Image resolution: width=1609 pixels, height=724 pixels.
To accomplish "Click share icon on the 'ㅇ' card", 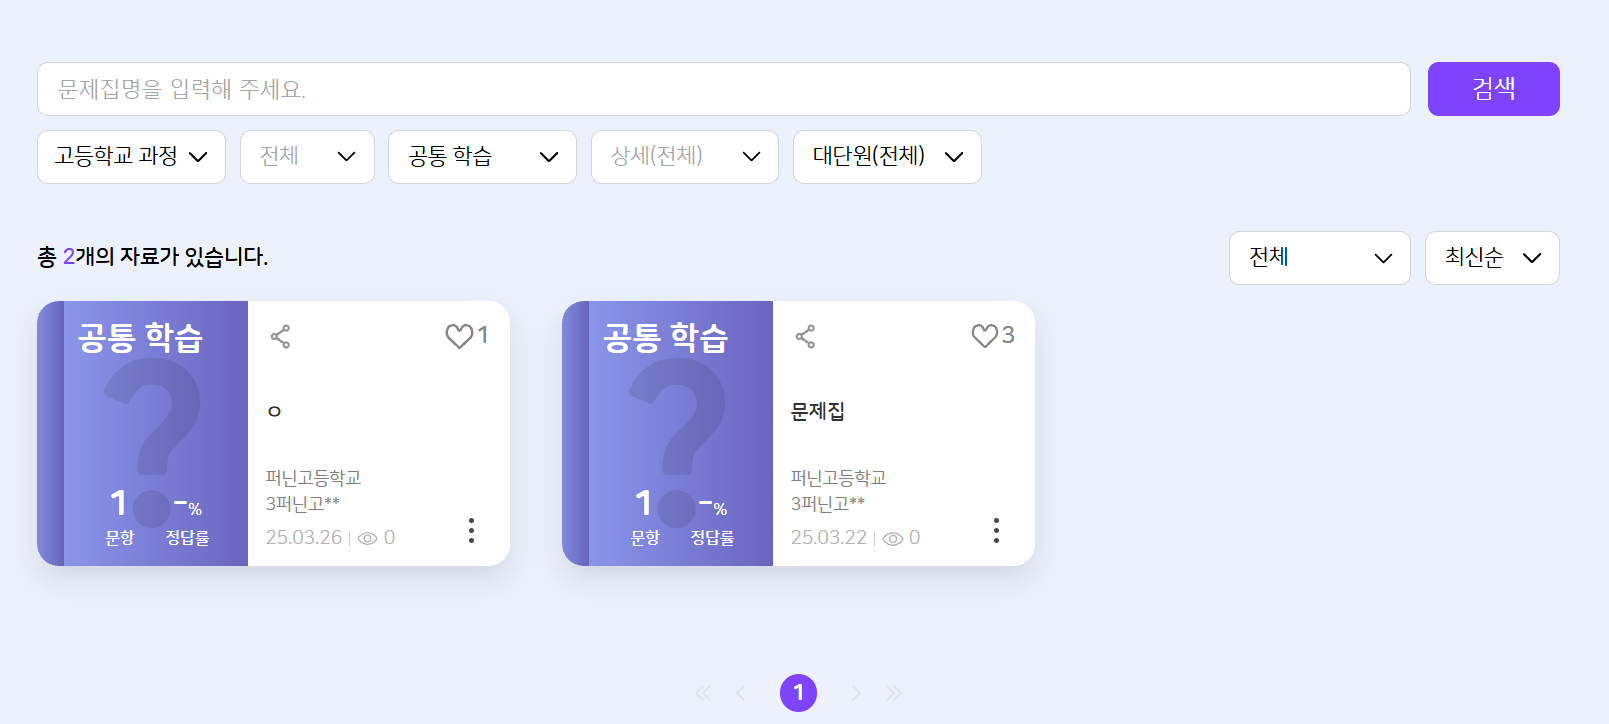I will [x=280, y=337].
